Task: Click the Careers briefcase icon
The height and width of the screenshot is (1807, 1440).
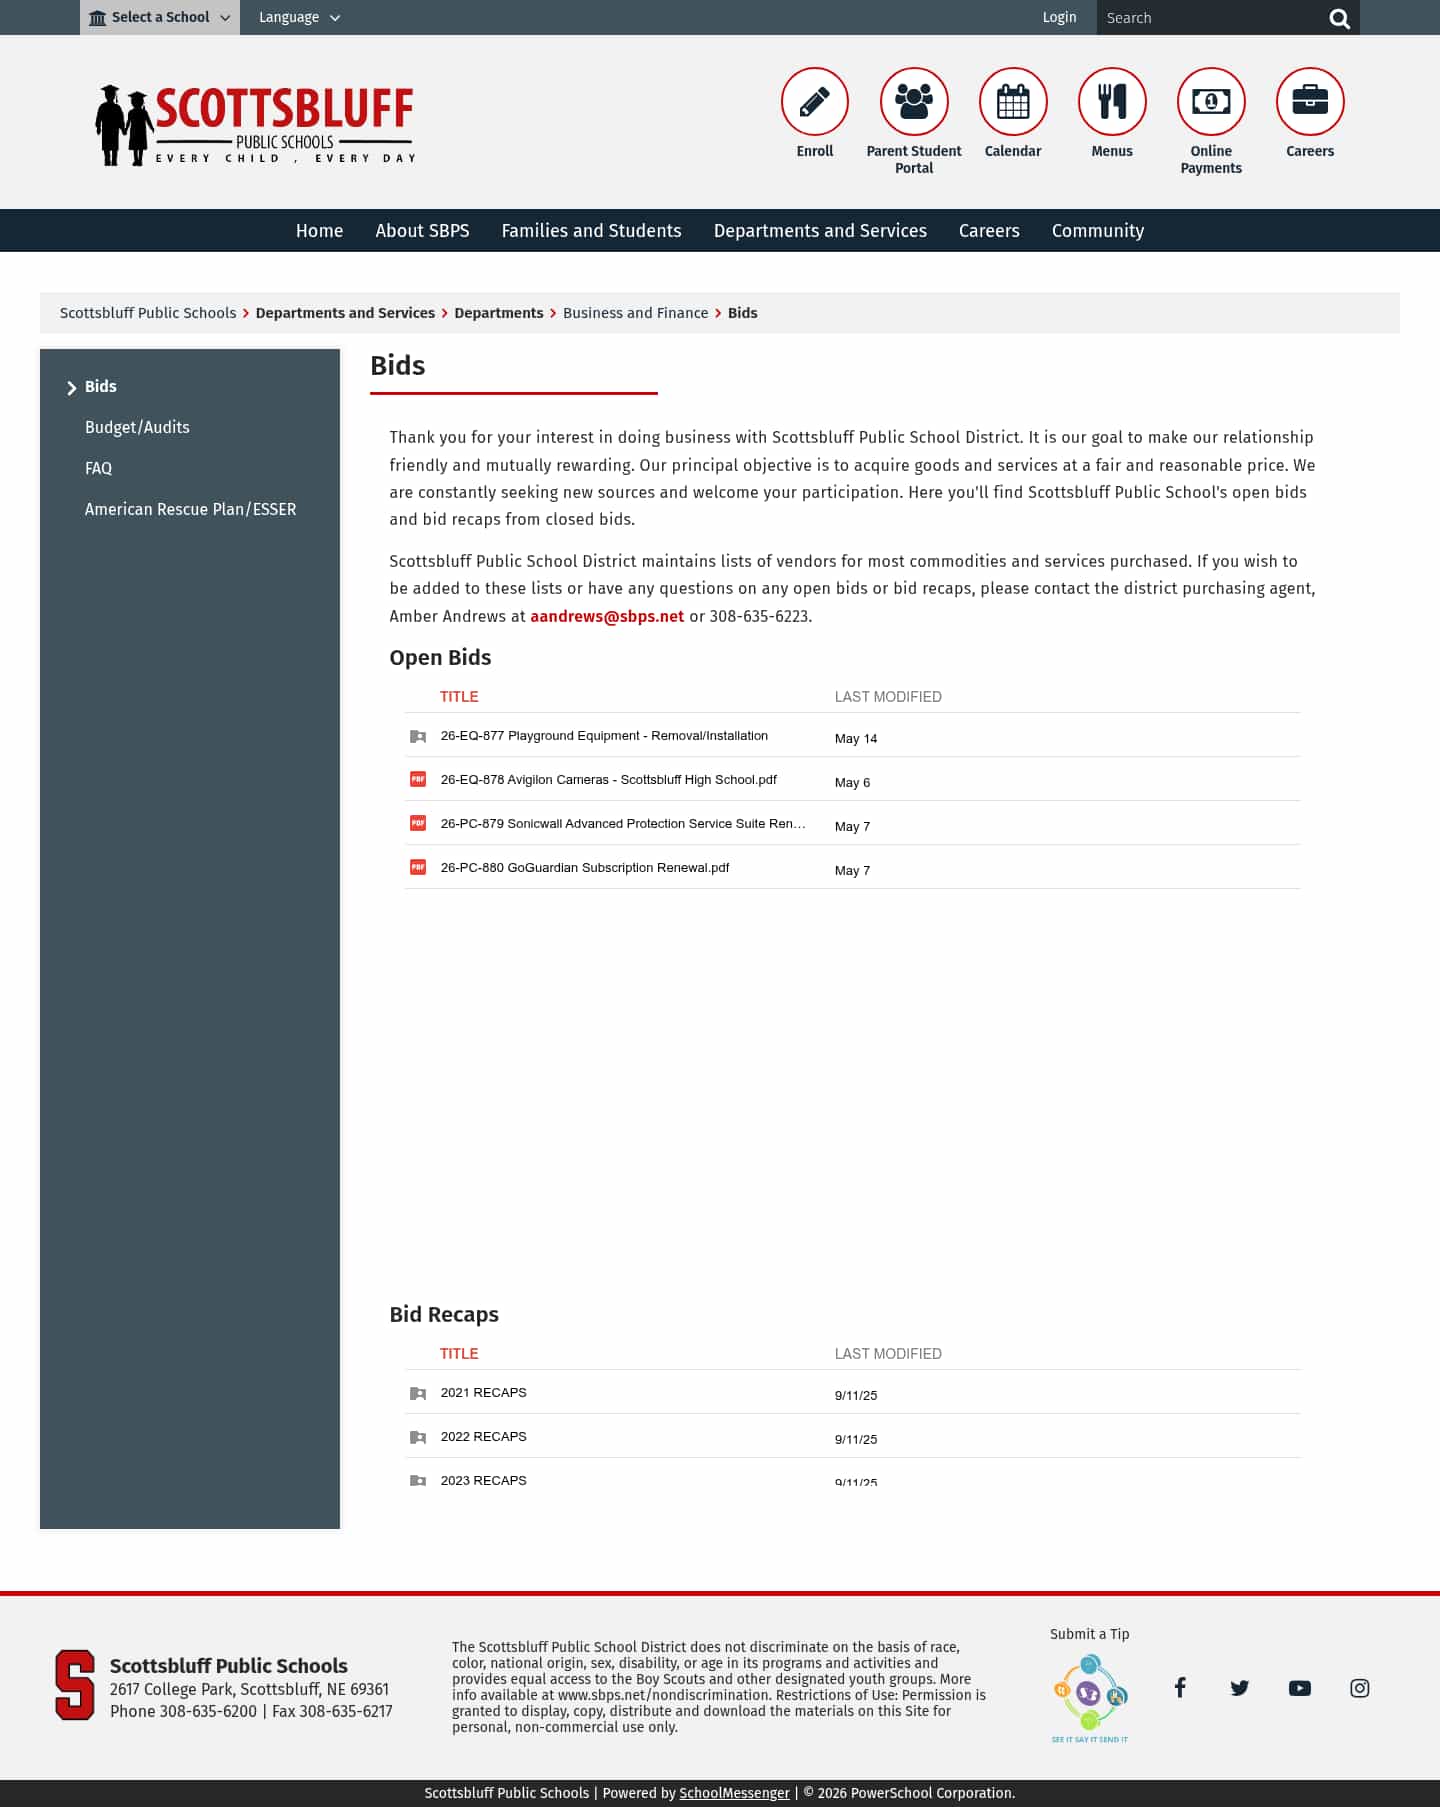Action: coord(1309,101)
